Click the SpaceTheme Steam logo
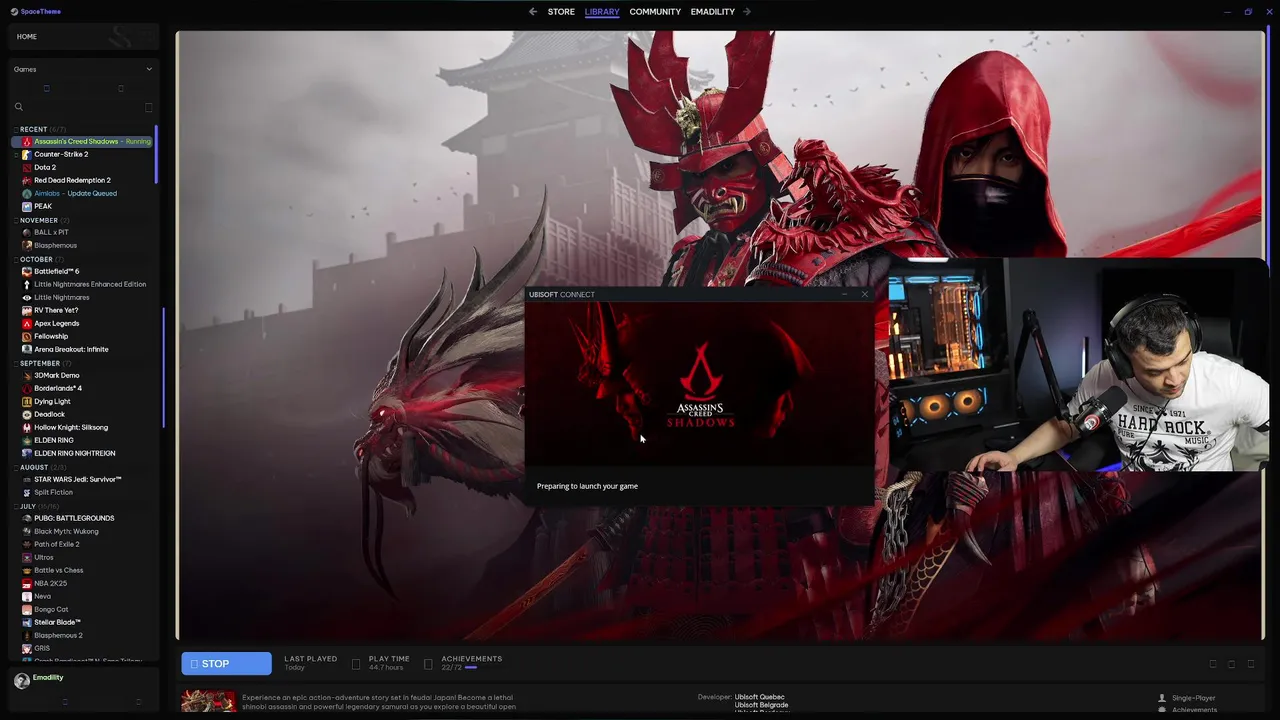The height and width of the screenshot is (720, 1280). point(14,12)
